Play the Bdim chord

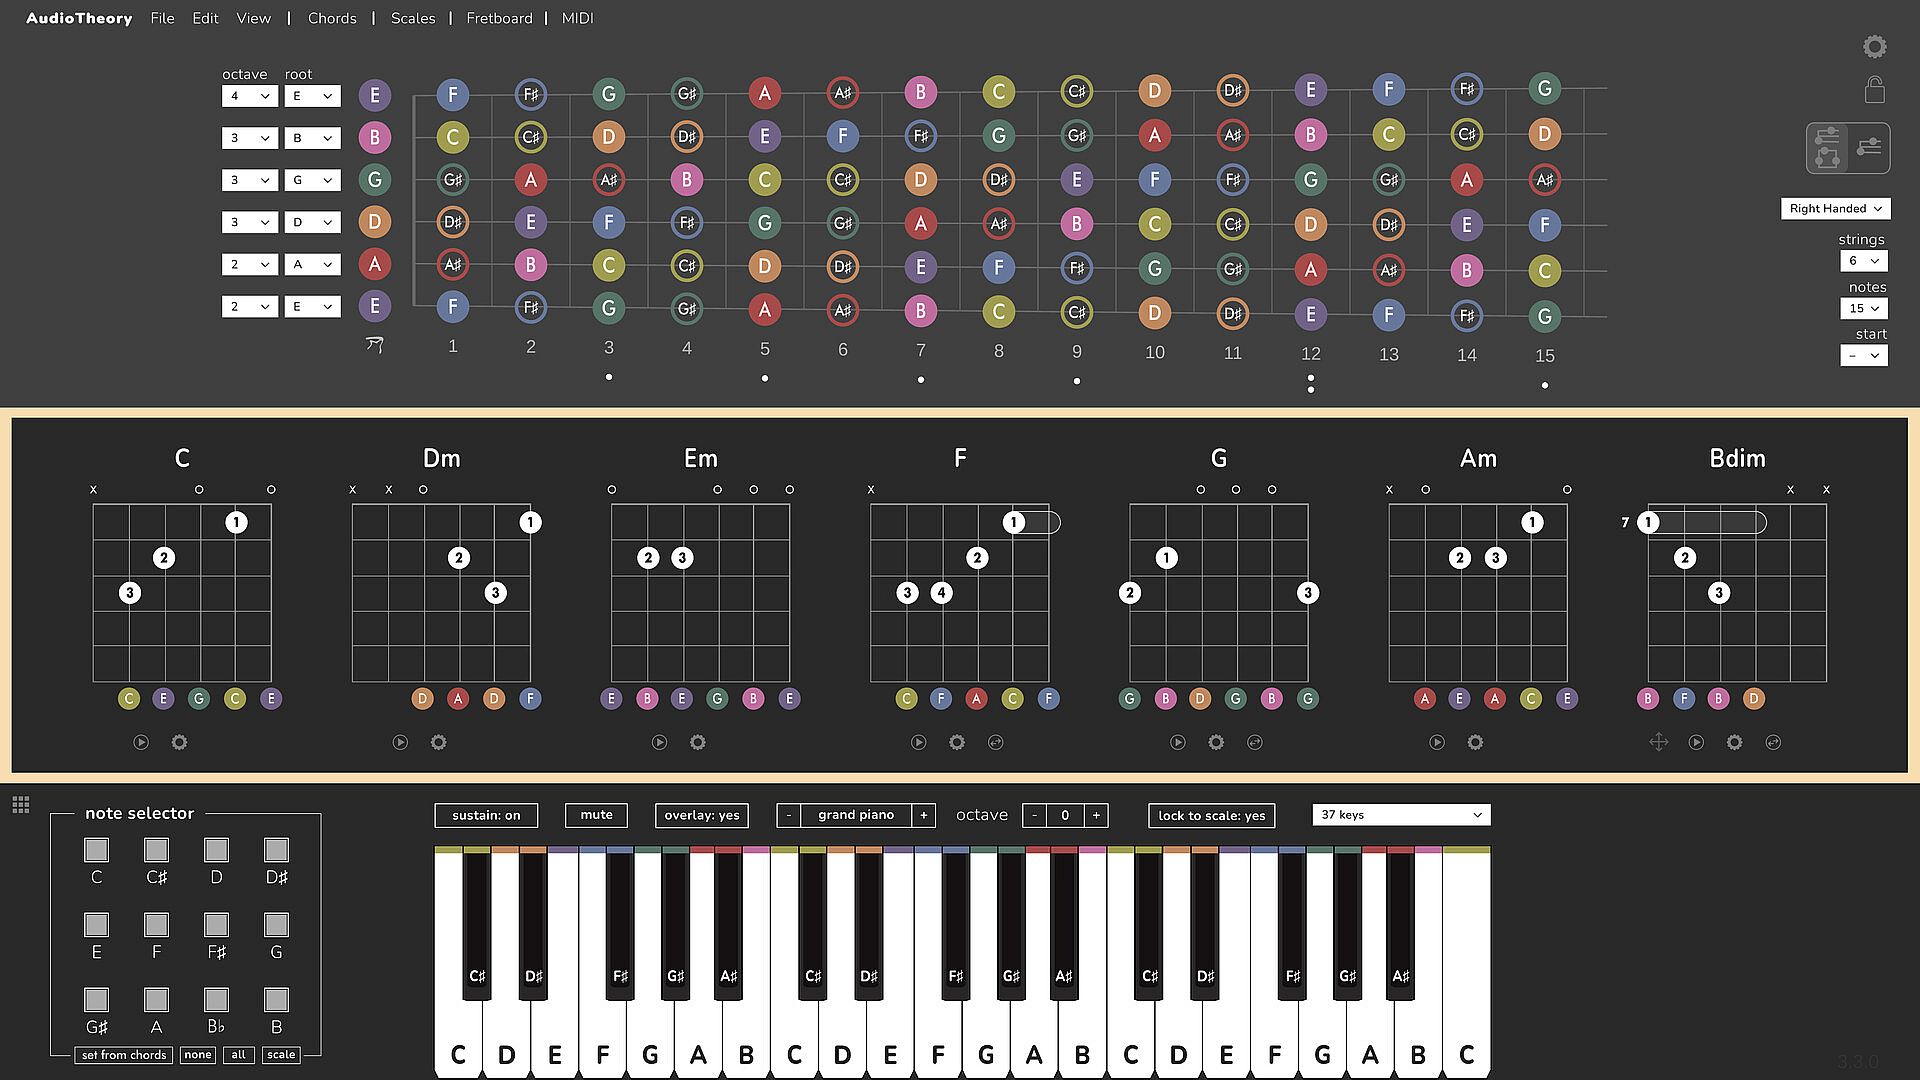point(1696,742)
